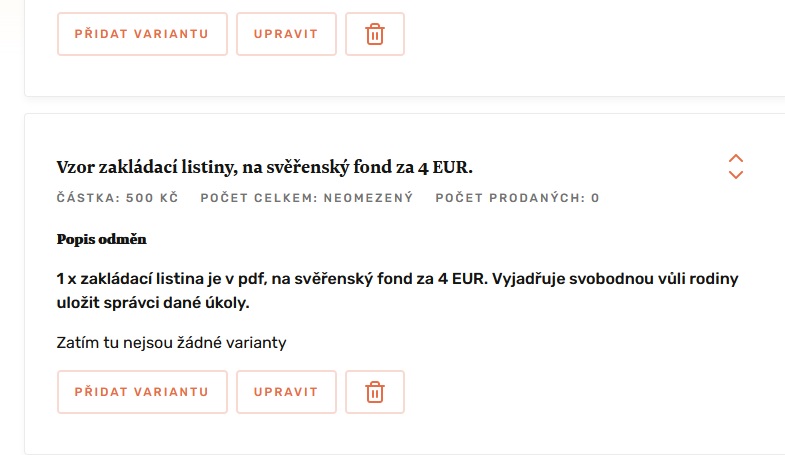Click the line 'uložit správci dané úkoly.'

(153, 303)
